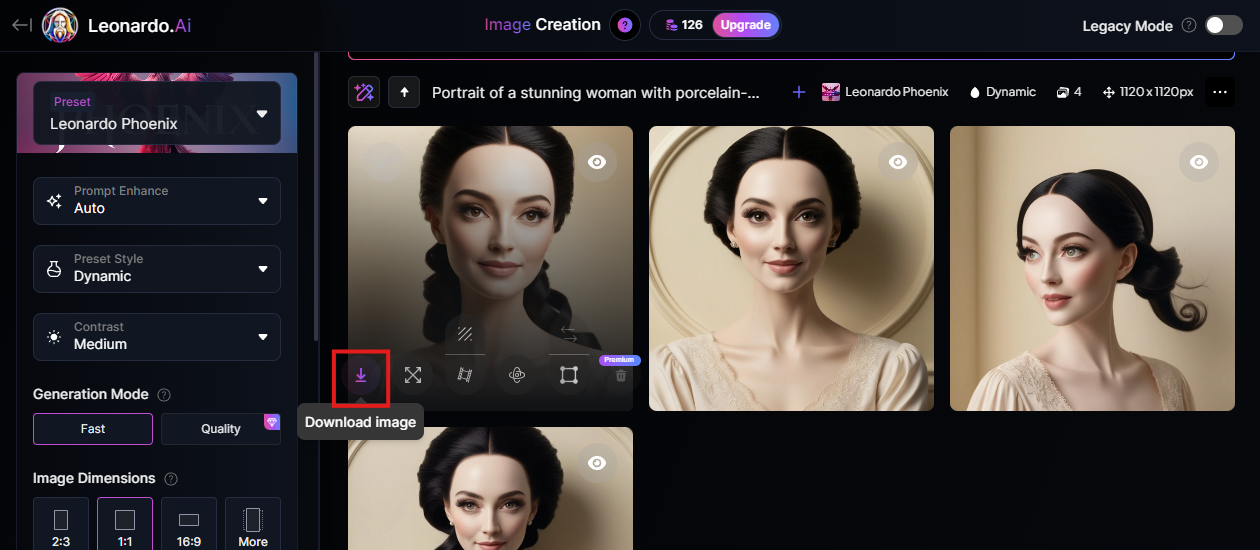Open the orbit camera icon on first portrait
Image resolution: width=1260 pixels, height=550 pixels.
click(517, 375)
